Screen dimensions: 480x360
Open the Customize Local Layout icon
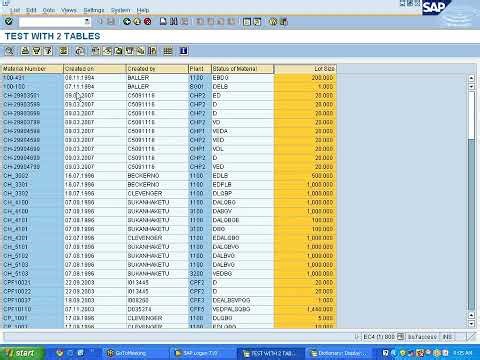pos(284,22)
